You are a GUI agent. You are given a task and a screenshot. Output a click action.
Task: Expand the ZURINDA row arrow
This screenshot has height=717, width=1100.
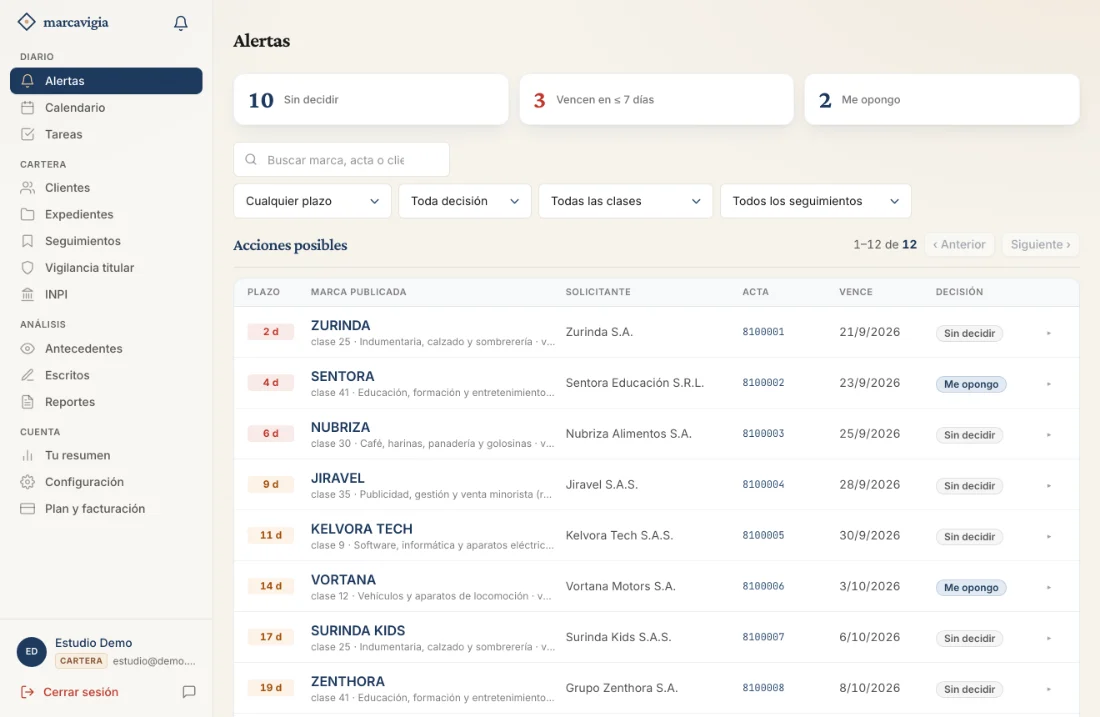coord(1049,333)
